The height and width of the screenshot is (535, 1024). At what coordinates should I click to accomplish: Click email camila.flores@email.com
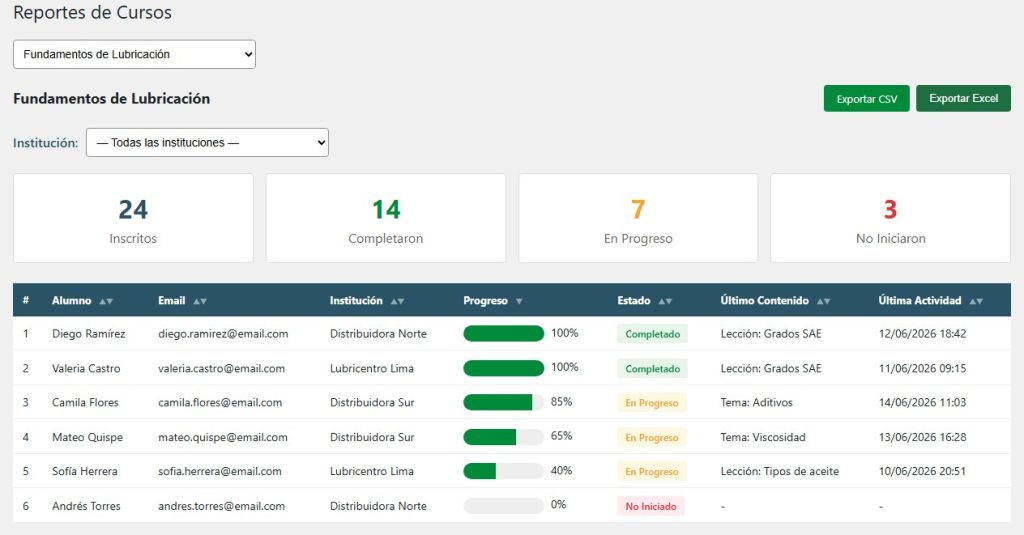click(x=220, y=402)
